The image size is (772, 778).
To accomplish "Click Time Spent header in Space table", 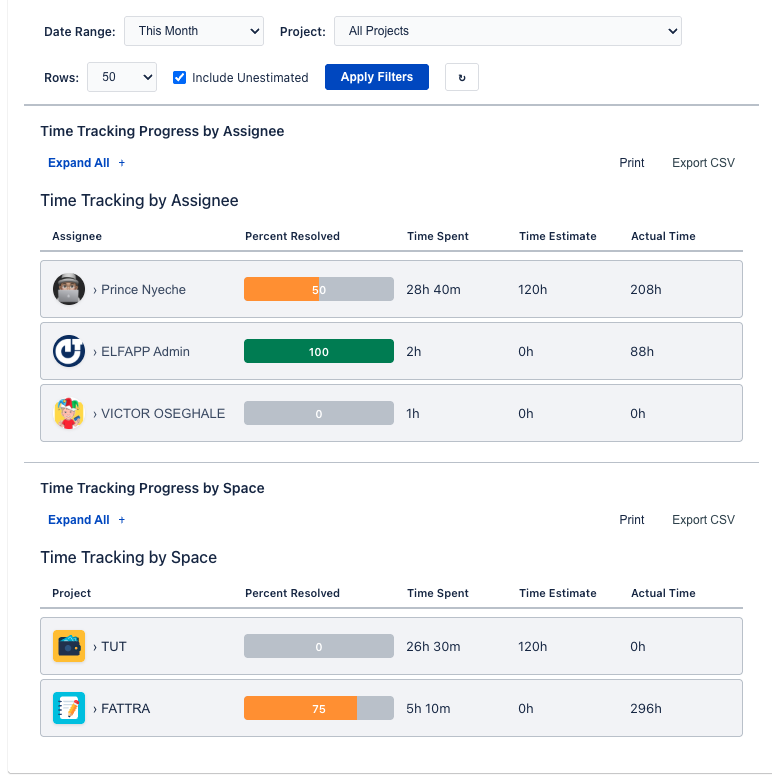I will click(x=438, y=593).
